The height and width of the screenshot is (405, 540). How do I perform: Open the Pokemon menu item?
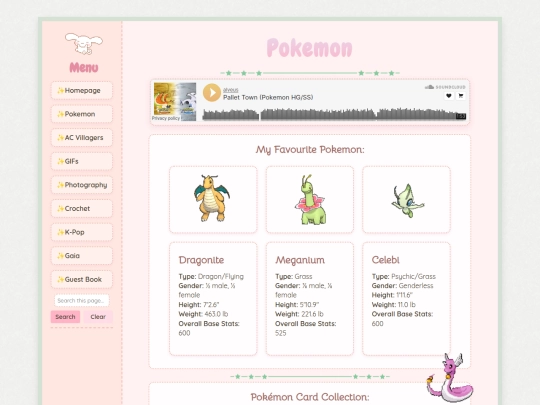point(82,114)
